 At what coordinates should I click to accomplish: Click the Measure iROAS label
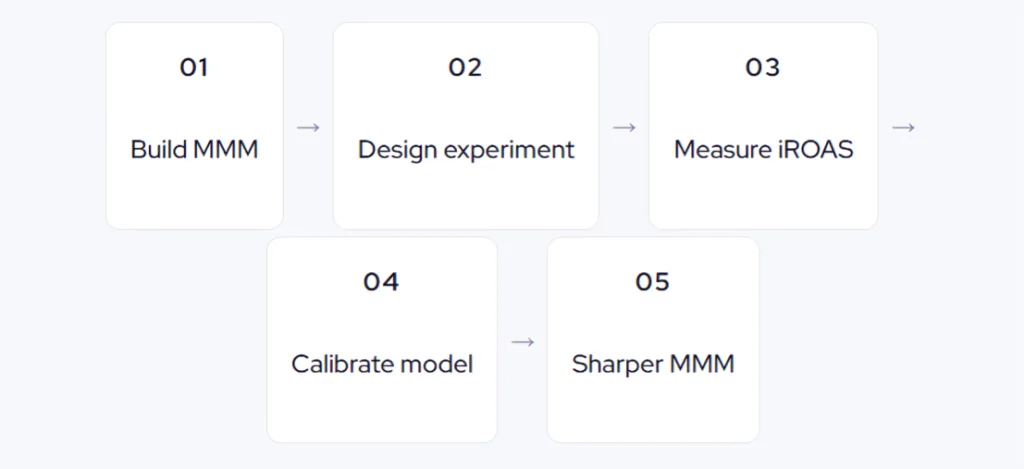pos(763,150)
